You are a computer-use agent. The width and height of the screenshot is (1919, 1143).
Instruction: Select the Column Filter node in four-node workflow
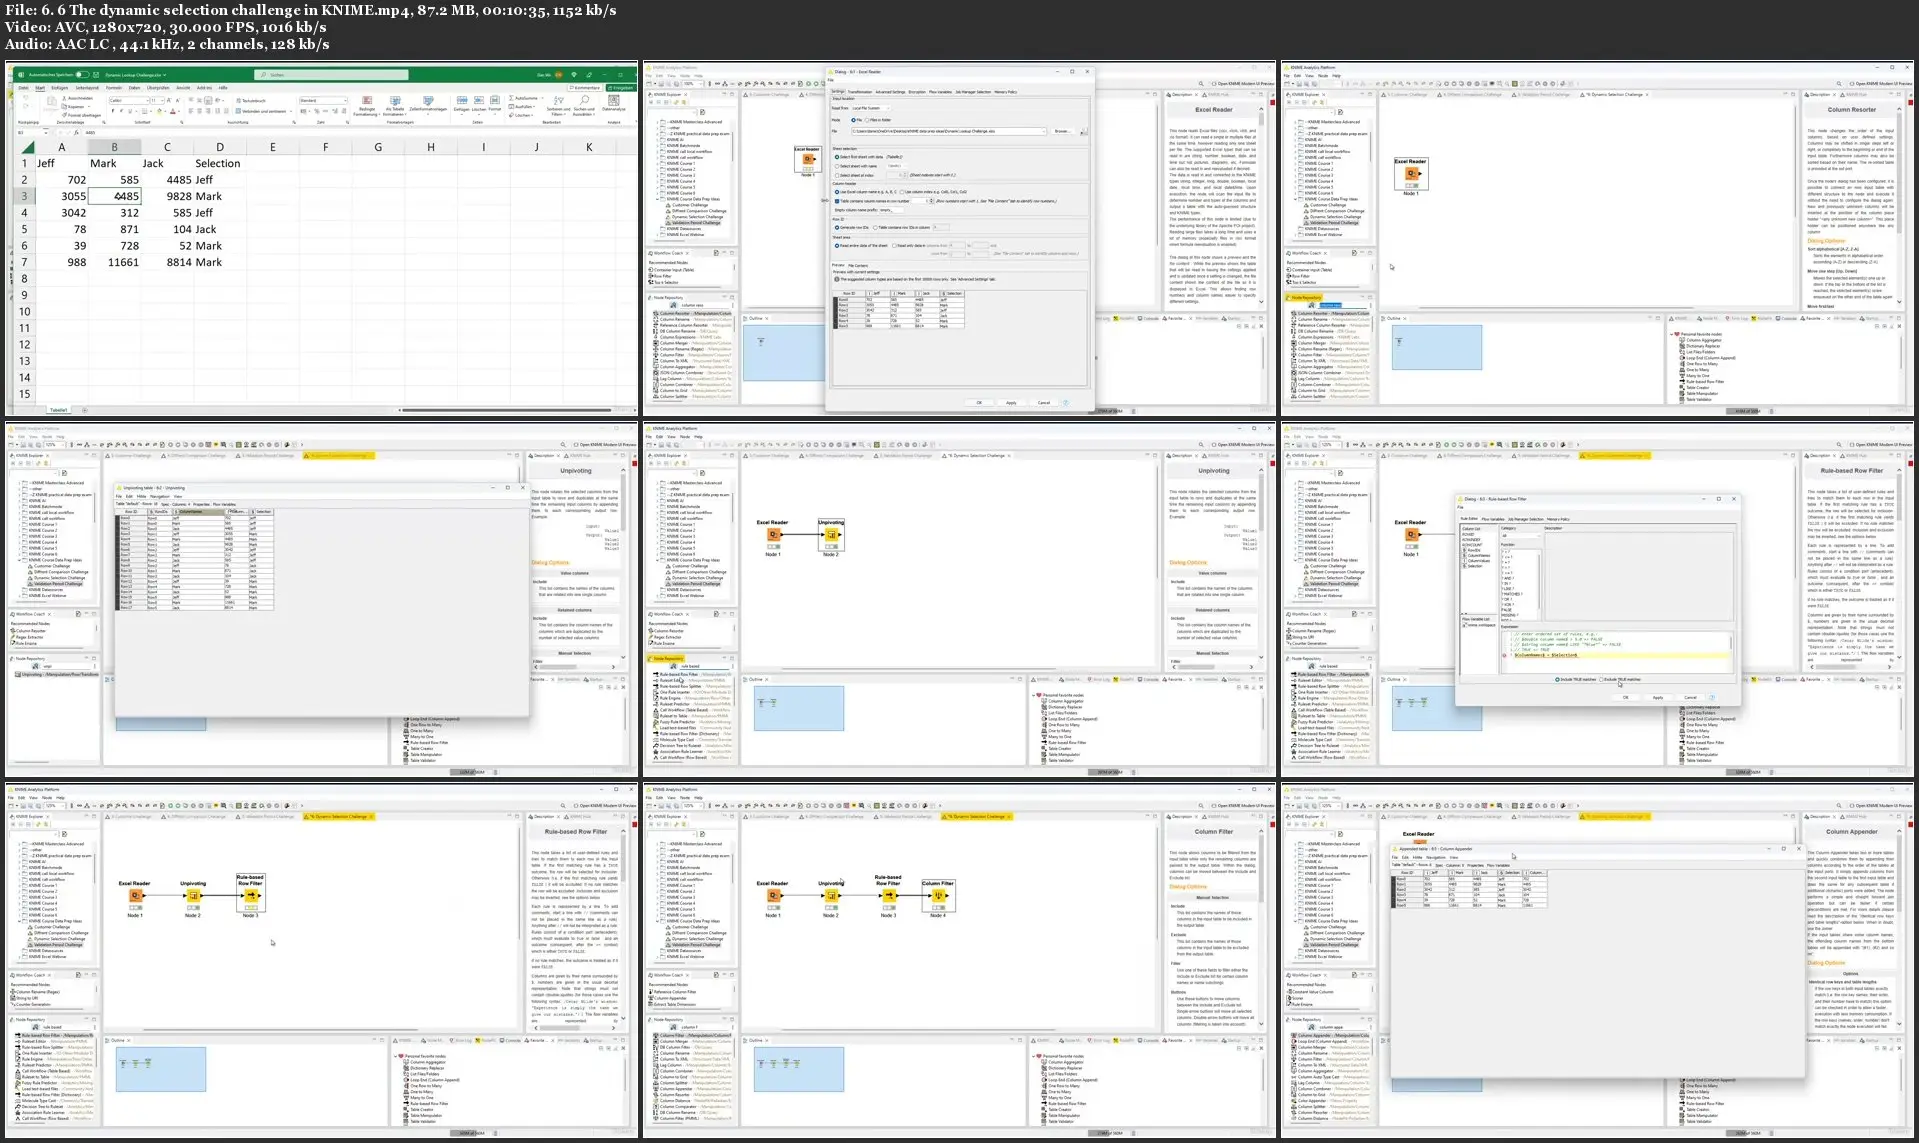938,896
